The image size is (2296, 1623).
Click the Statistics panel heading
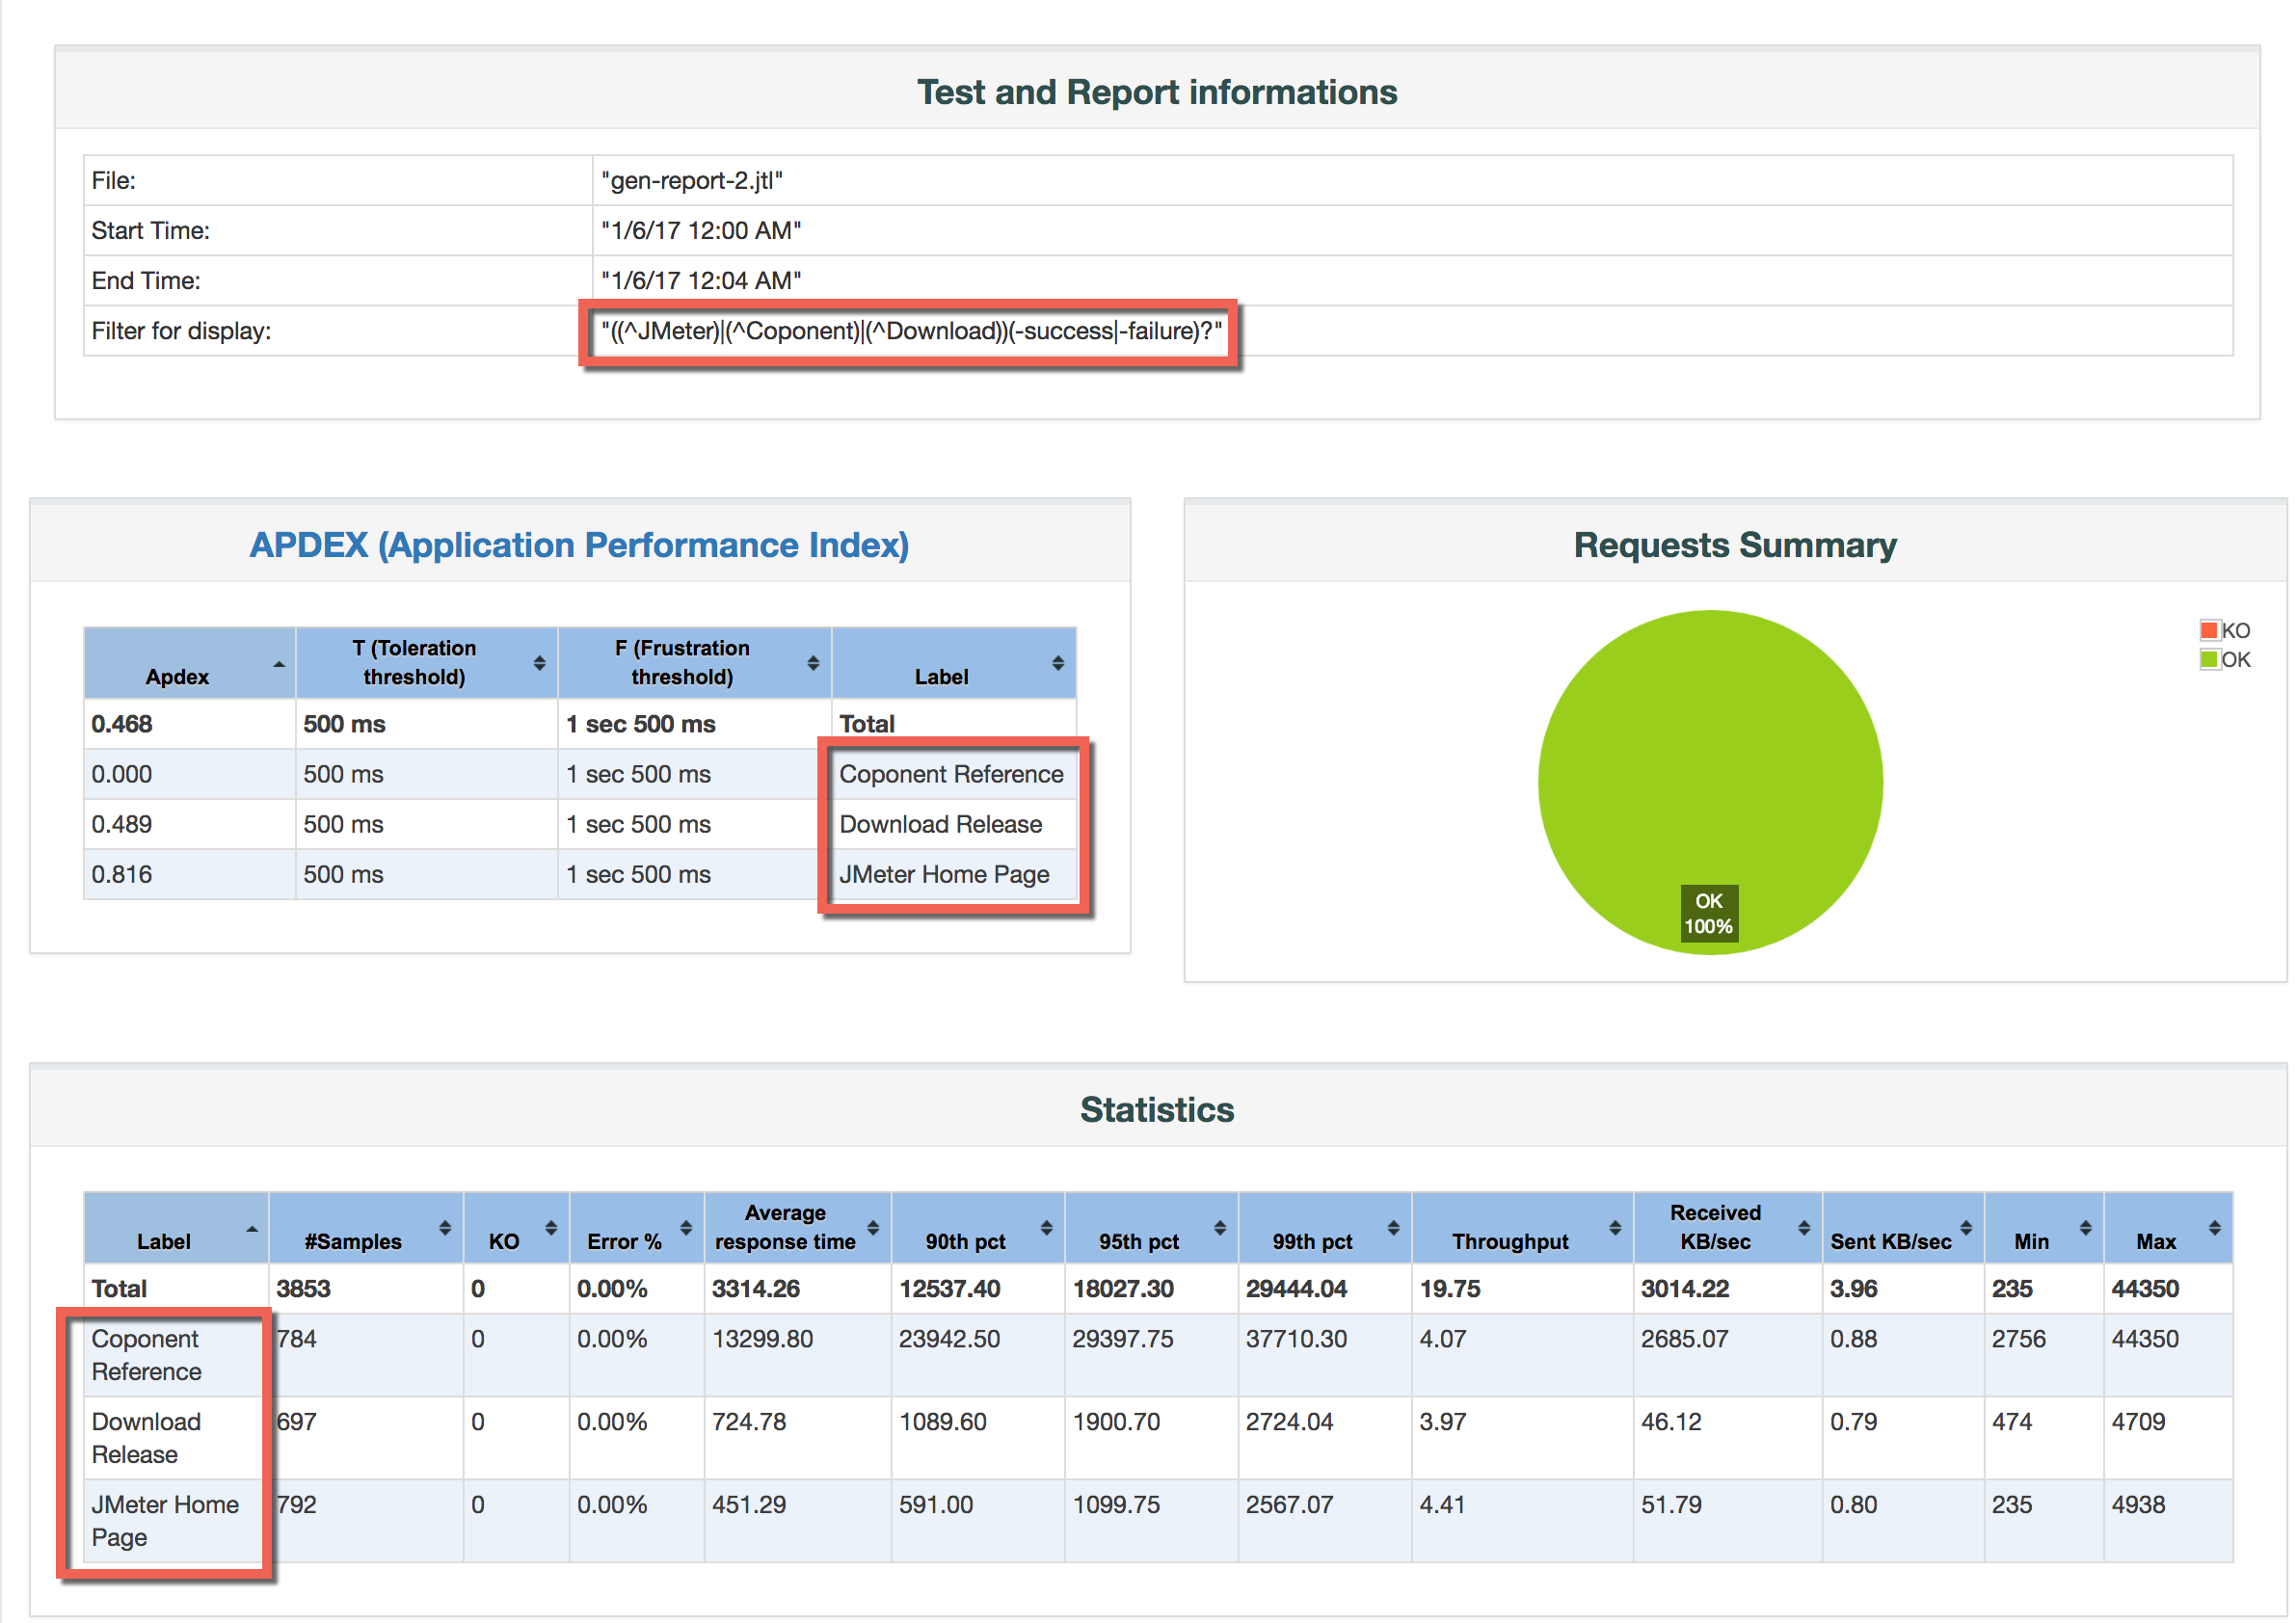(x=1157, y=1109)
